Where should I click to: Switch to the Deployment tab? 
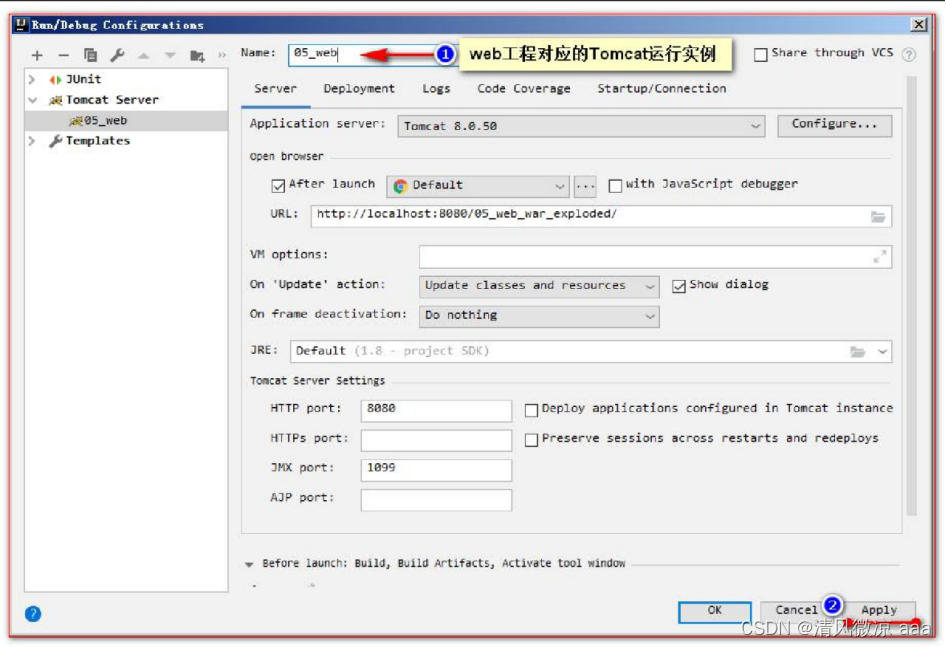click(359, 89)
